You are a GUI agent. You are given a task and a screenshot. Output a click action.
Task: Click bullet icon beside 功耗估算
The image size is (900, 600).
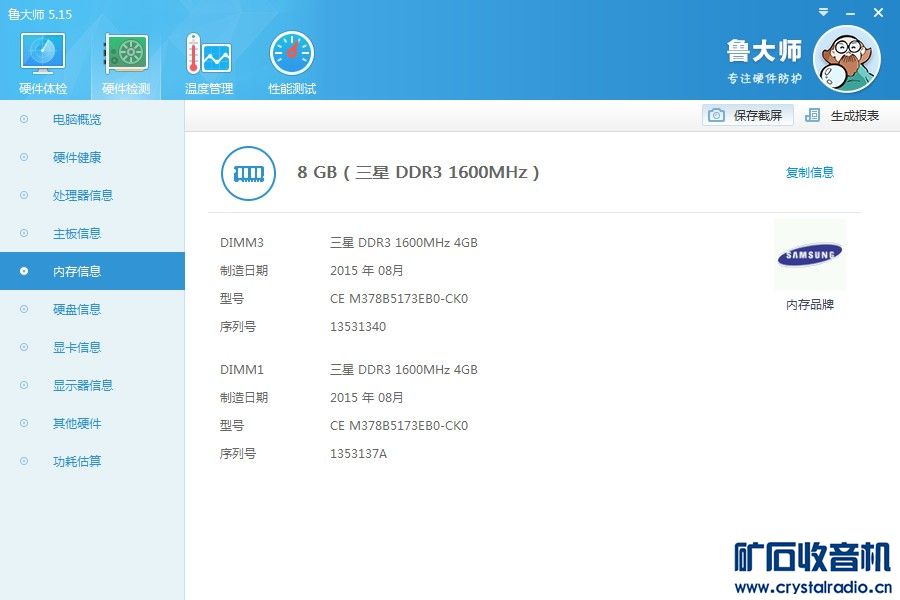click(24, 461)
